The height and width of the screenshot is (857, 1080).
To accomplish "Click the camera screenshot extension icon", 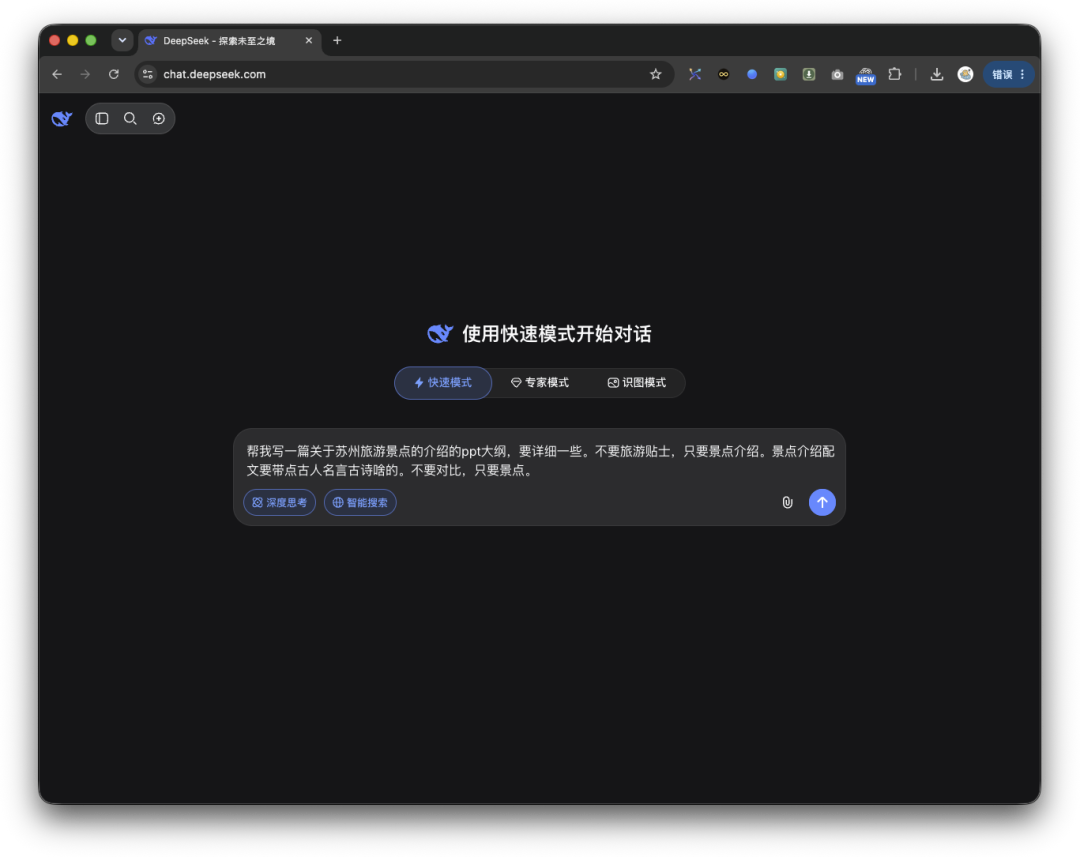I will tap(837, 74).
